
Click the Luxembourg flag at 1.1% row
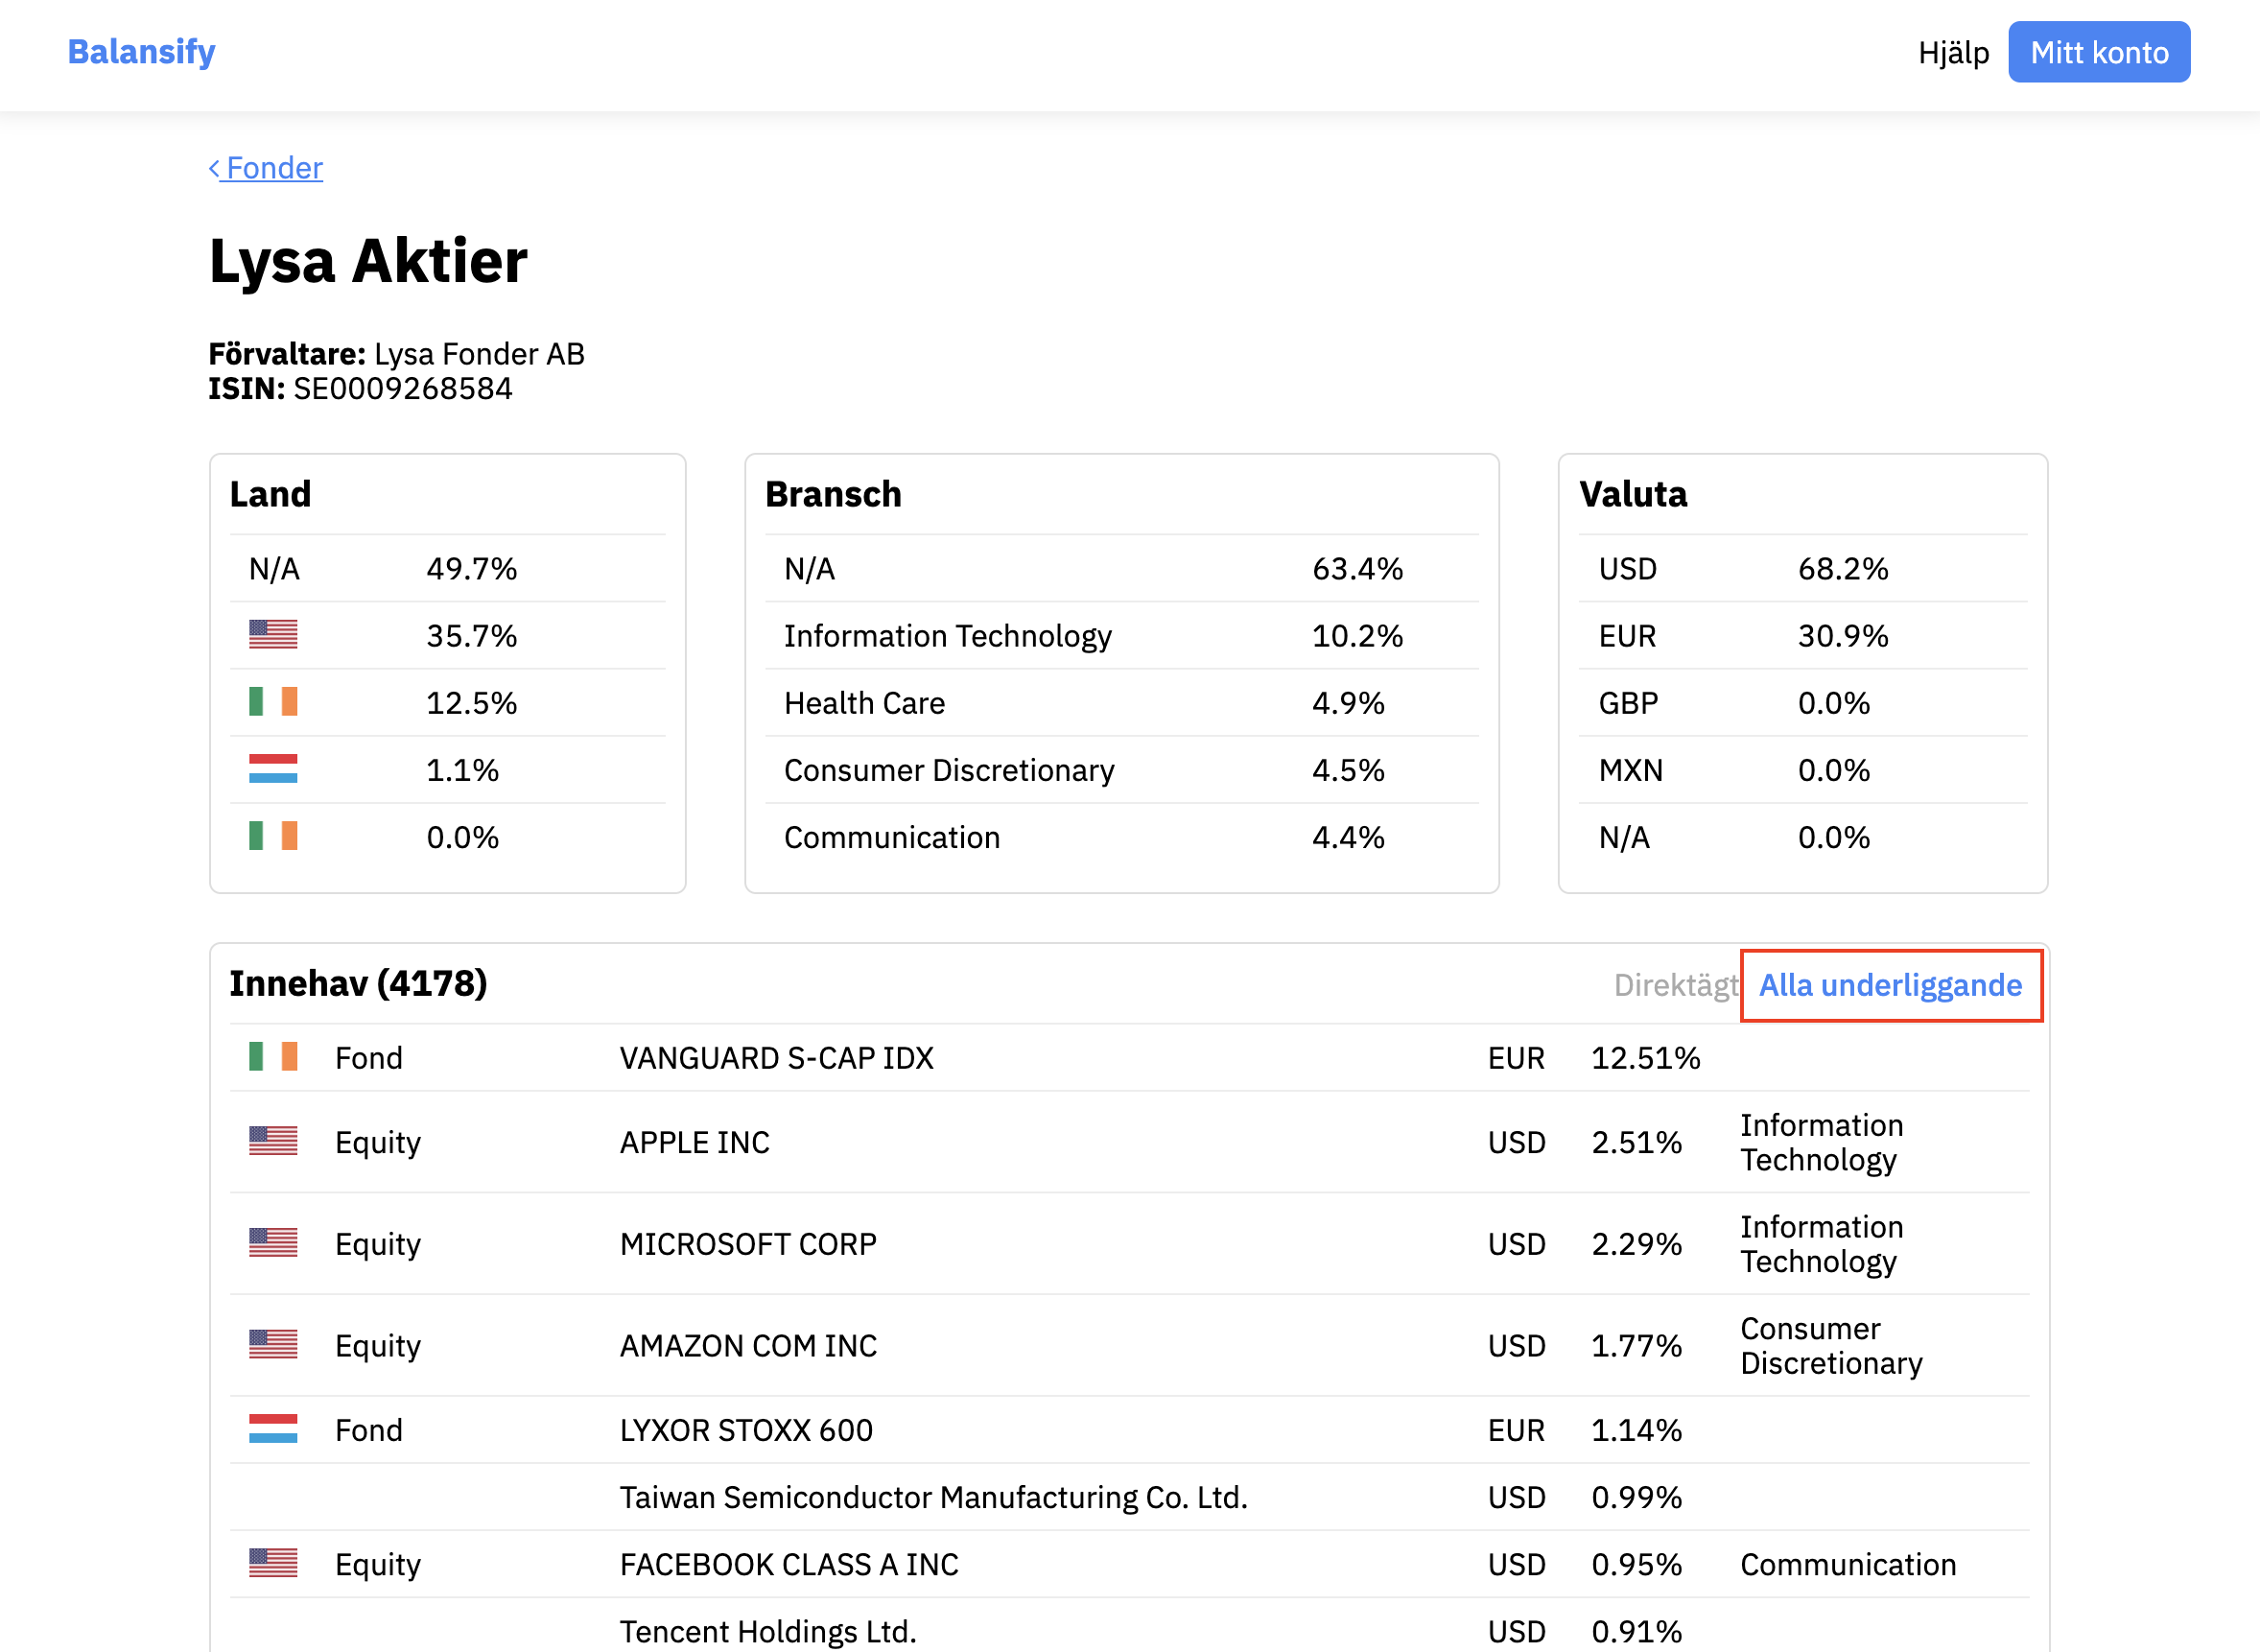coord(273,769)
